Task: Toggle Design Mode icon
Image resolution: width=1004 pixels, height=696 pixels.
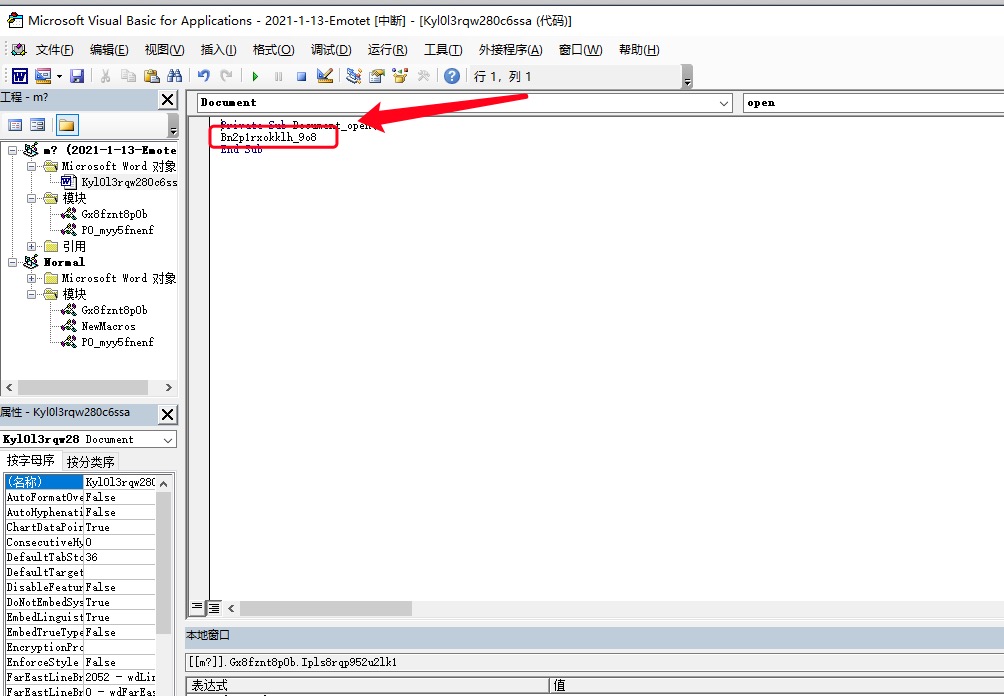Action: [325, 76]
